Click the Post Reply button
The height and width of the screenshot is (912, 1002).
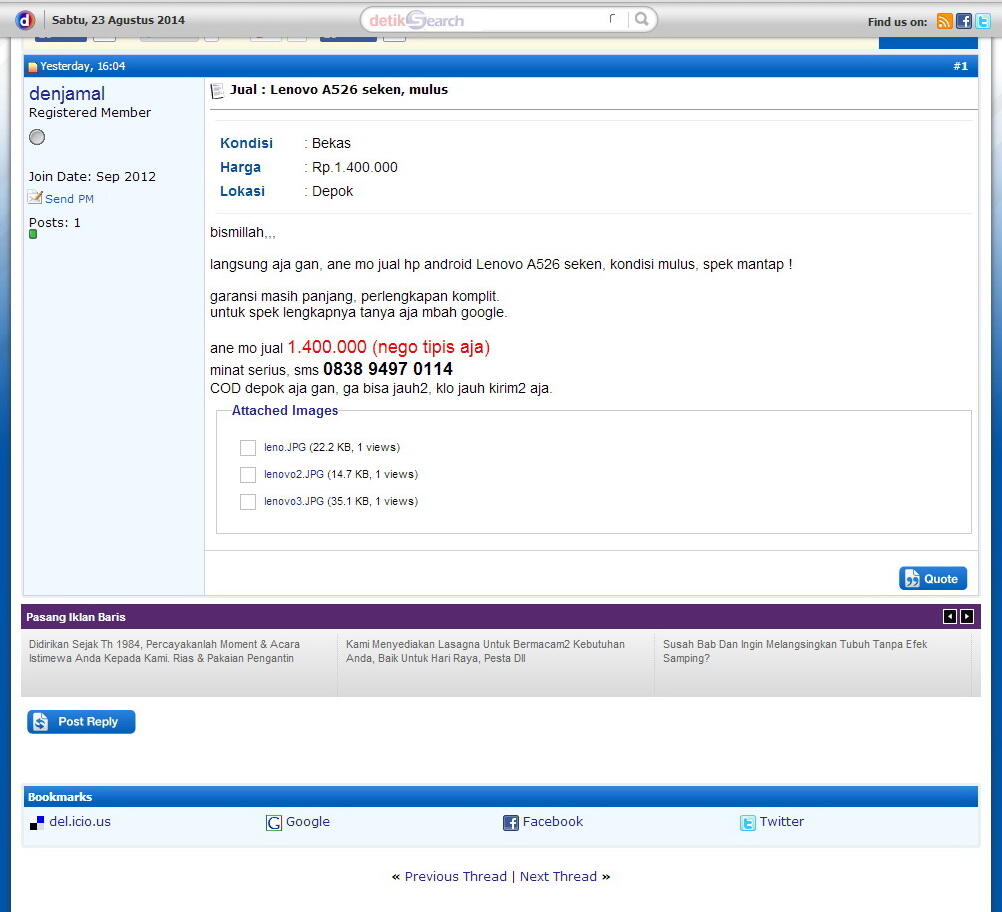click(81, 722)
